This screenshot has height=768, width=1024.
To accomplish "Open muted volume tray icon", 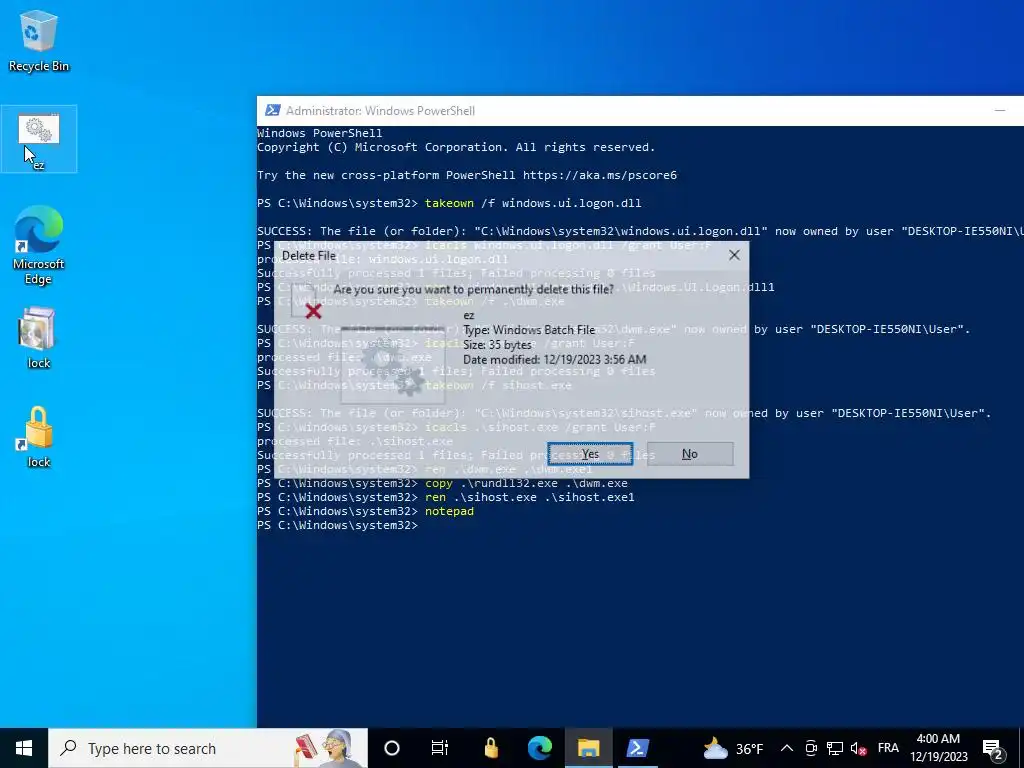I will tap(859, 748).
